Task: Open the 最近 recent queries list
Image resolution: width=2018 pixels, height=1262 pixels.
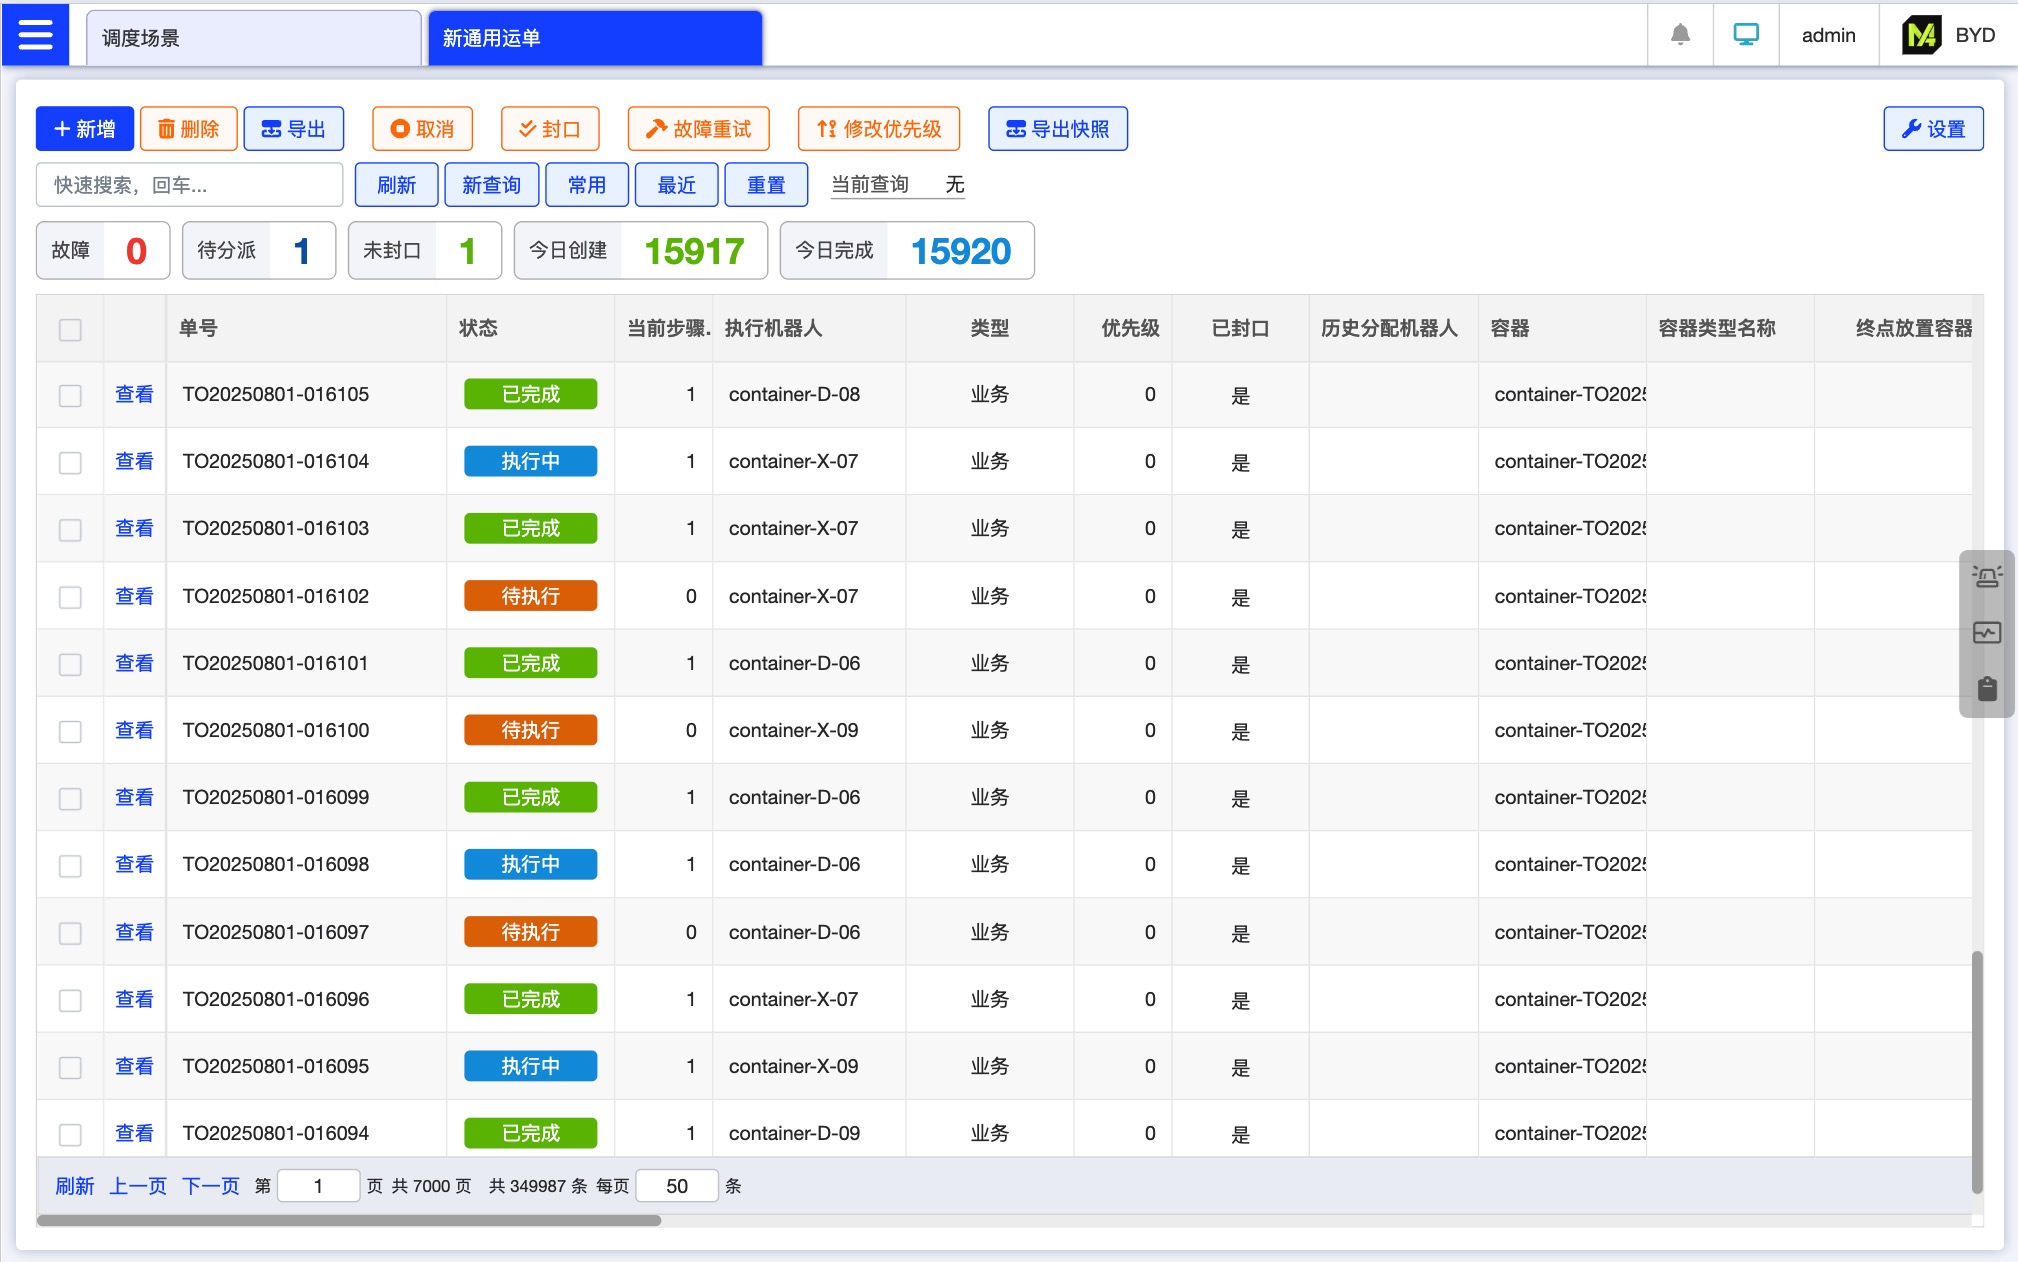Action: coord(676,185)
